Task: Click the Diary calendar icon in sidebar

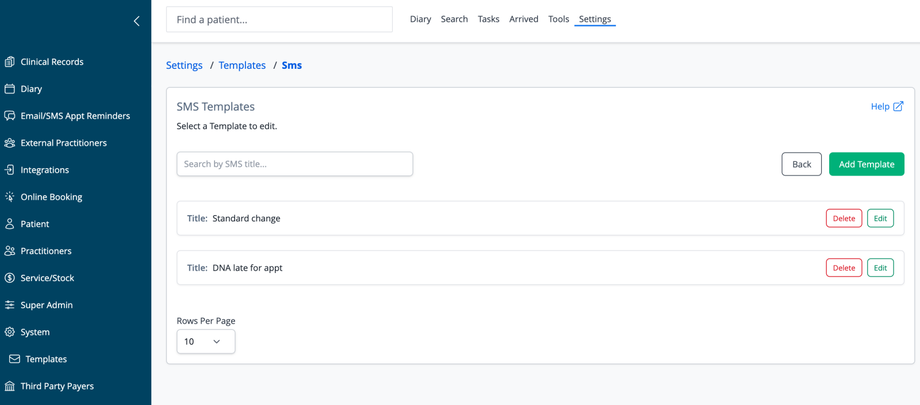Action: 10,89
